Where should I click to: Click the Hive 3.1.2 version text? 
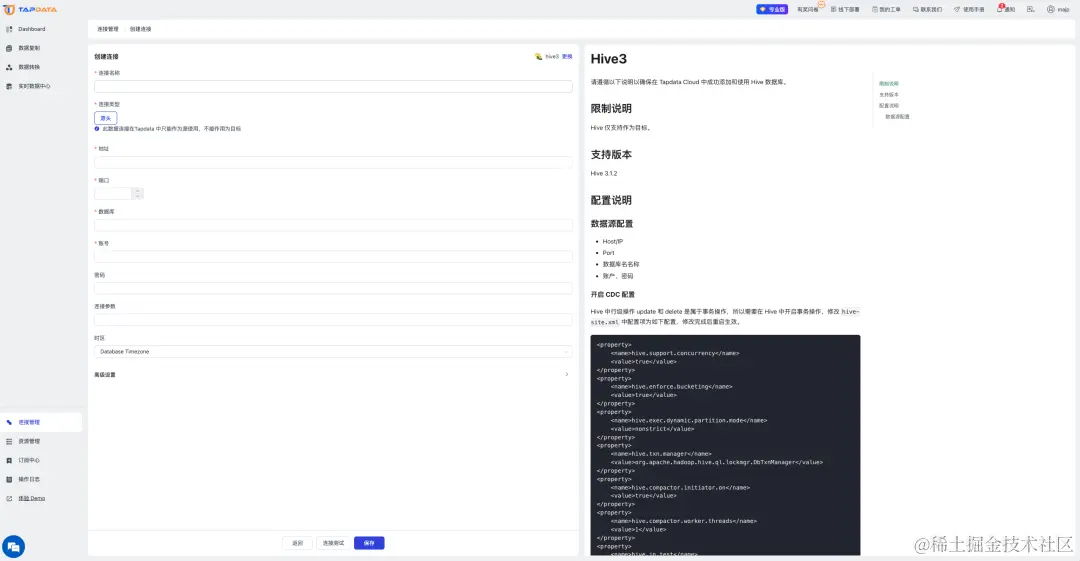(603, 174)
